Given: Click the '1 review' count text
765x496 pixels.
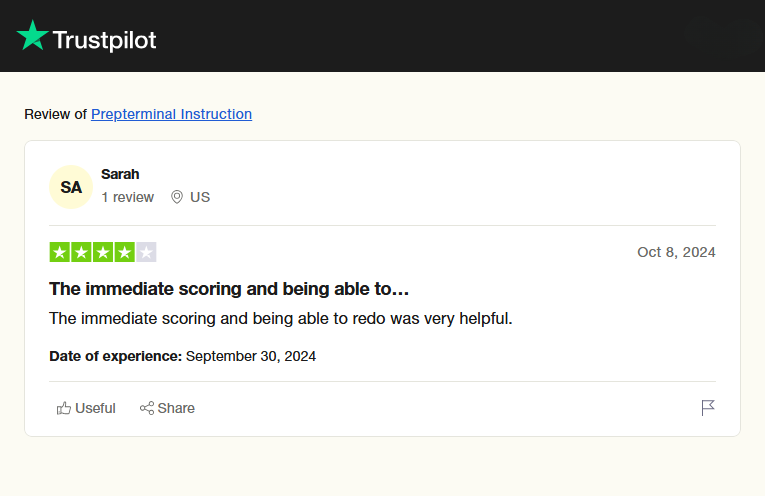Looking at the screenshot, I should coord(127,197).
